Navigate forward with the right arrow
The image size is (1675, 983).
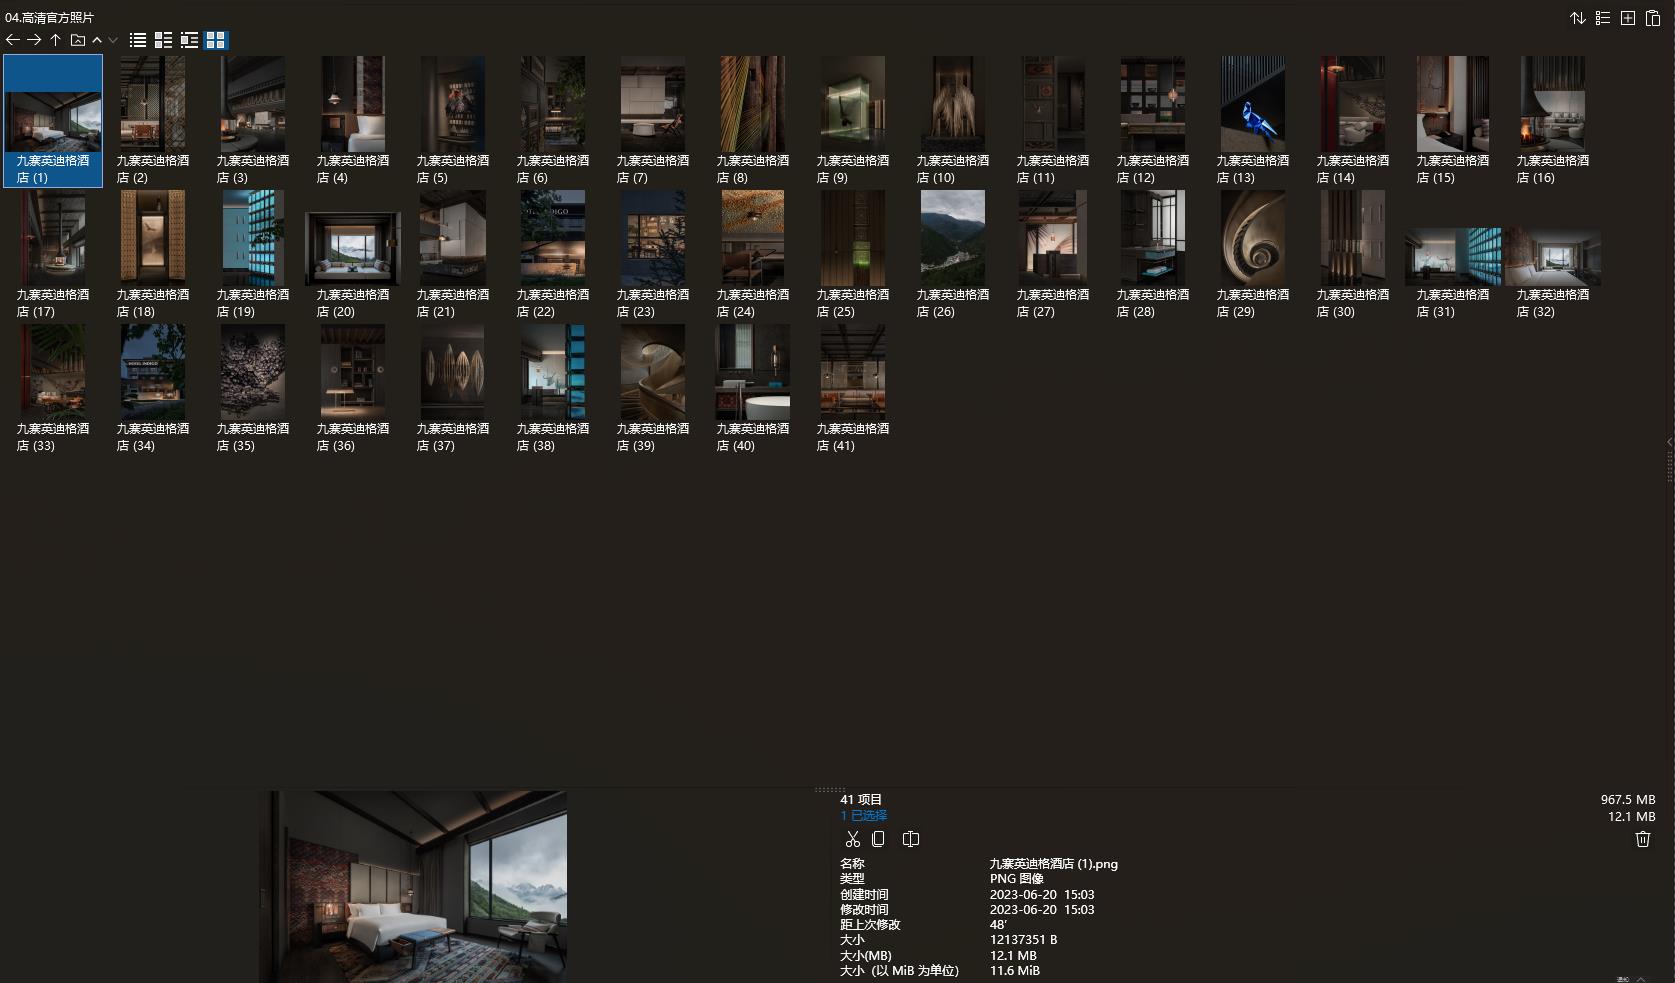click(x=34, y=40)
